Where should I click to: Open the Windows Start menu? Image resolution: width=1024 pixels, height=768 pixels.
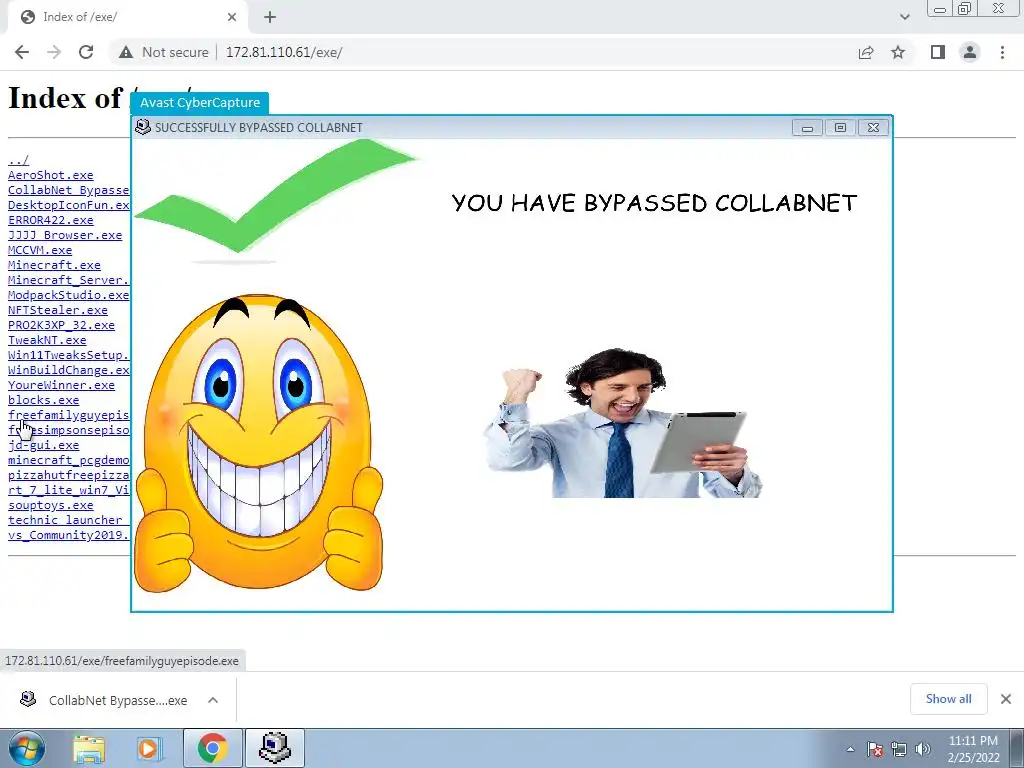click(26, 748)
